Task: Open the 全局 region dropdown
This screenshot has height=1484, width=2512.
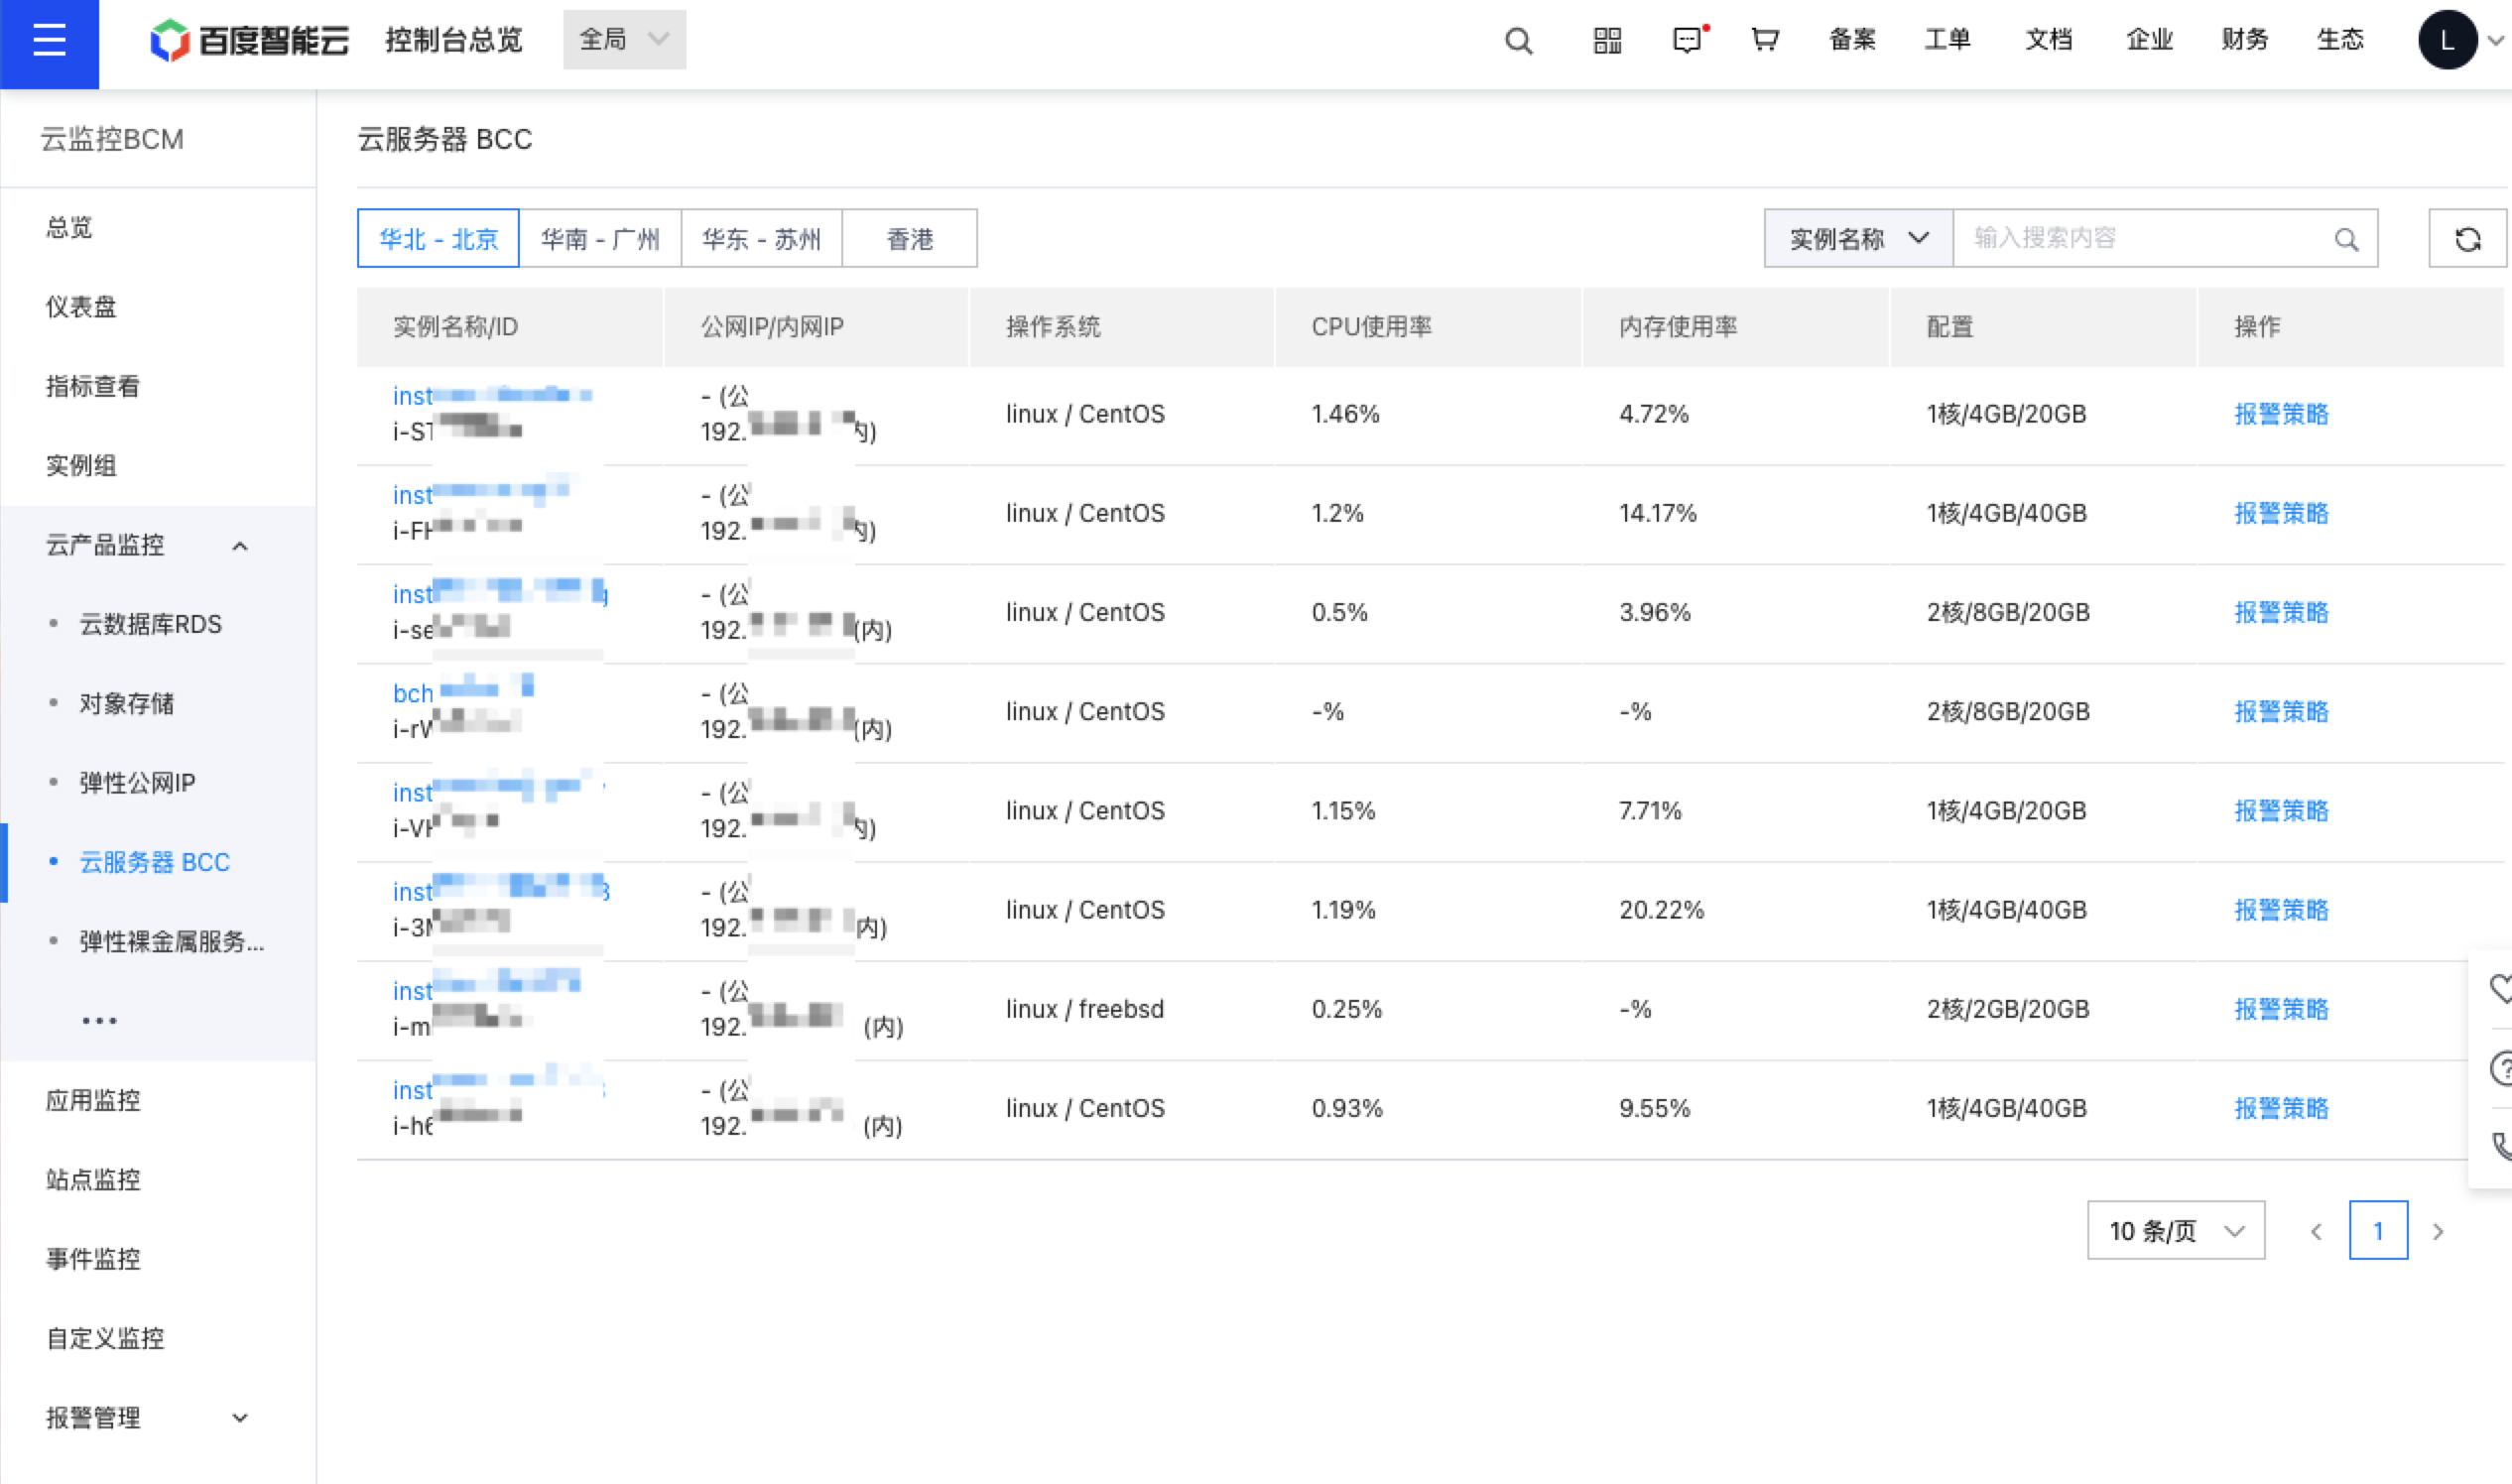Action: 624,40
